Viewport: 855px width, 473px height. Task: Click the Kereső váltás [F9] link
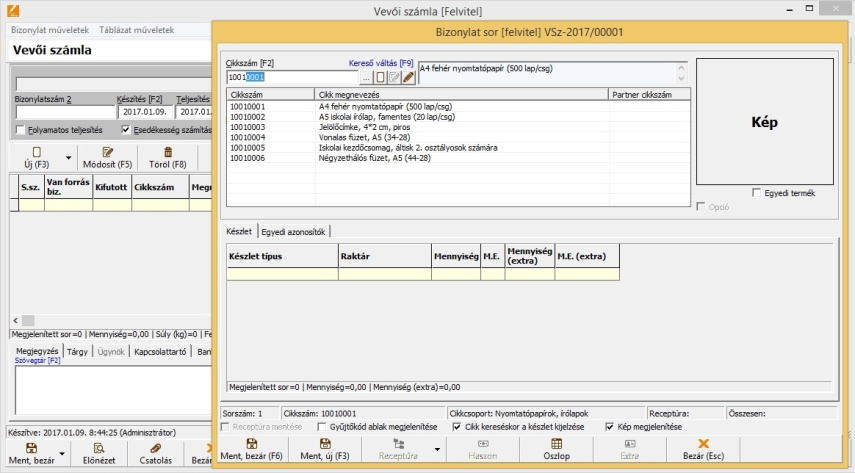(x=380, y=63)
